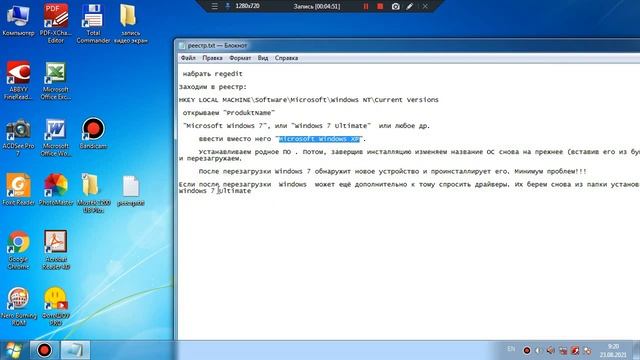
Task: Click the 'Минимум проблем!!!' text
Action: coord(550,172)
